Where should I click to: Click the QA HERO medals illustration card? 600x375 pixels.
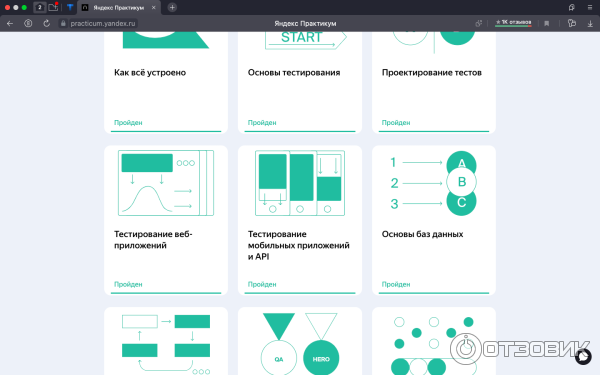click(x=300, y=341)
